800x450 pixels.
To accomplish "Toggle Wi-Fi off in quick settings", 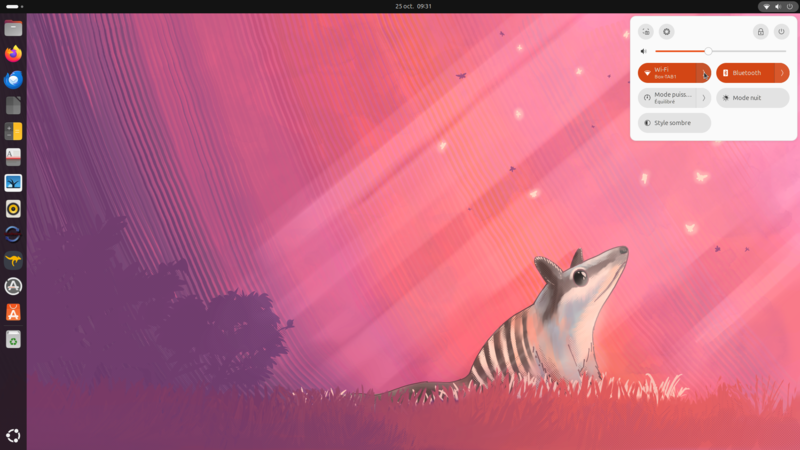I will [x=667, y=73].
